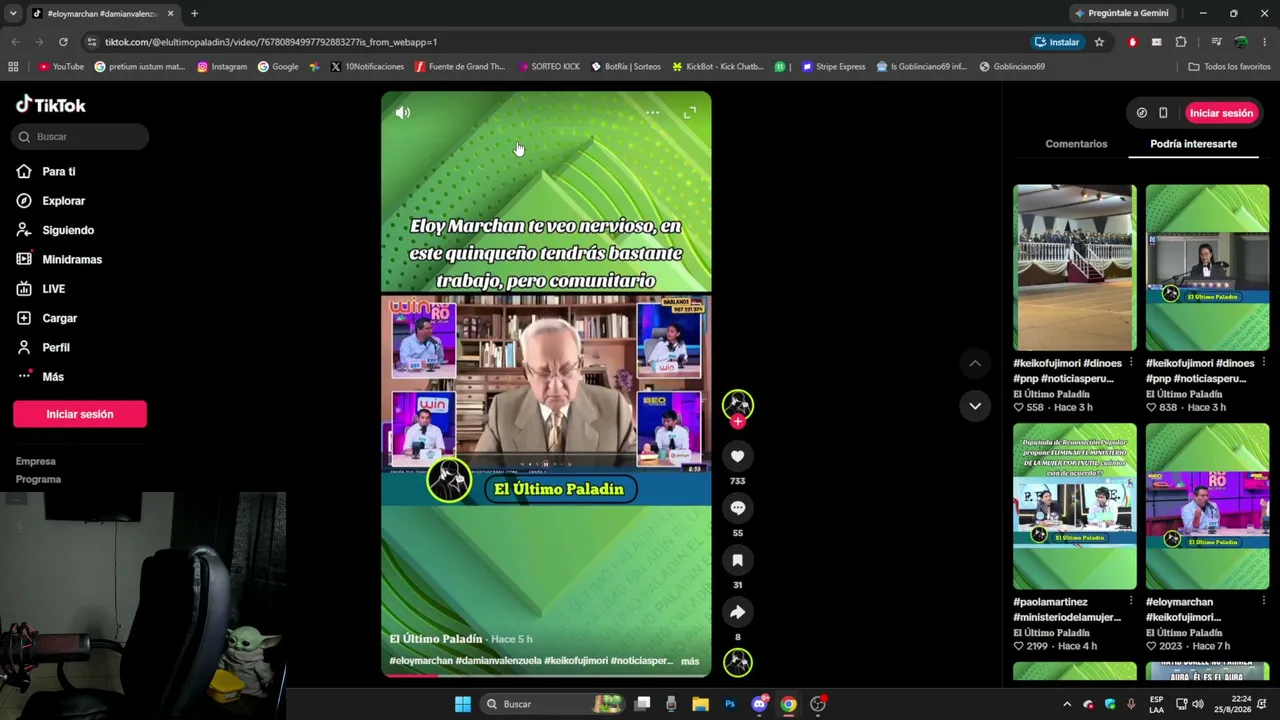The width and height of the screenshot is (1280, 720).
Task: Open the Explorar section
Action: [x=63, y=201]
